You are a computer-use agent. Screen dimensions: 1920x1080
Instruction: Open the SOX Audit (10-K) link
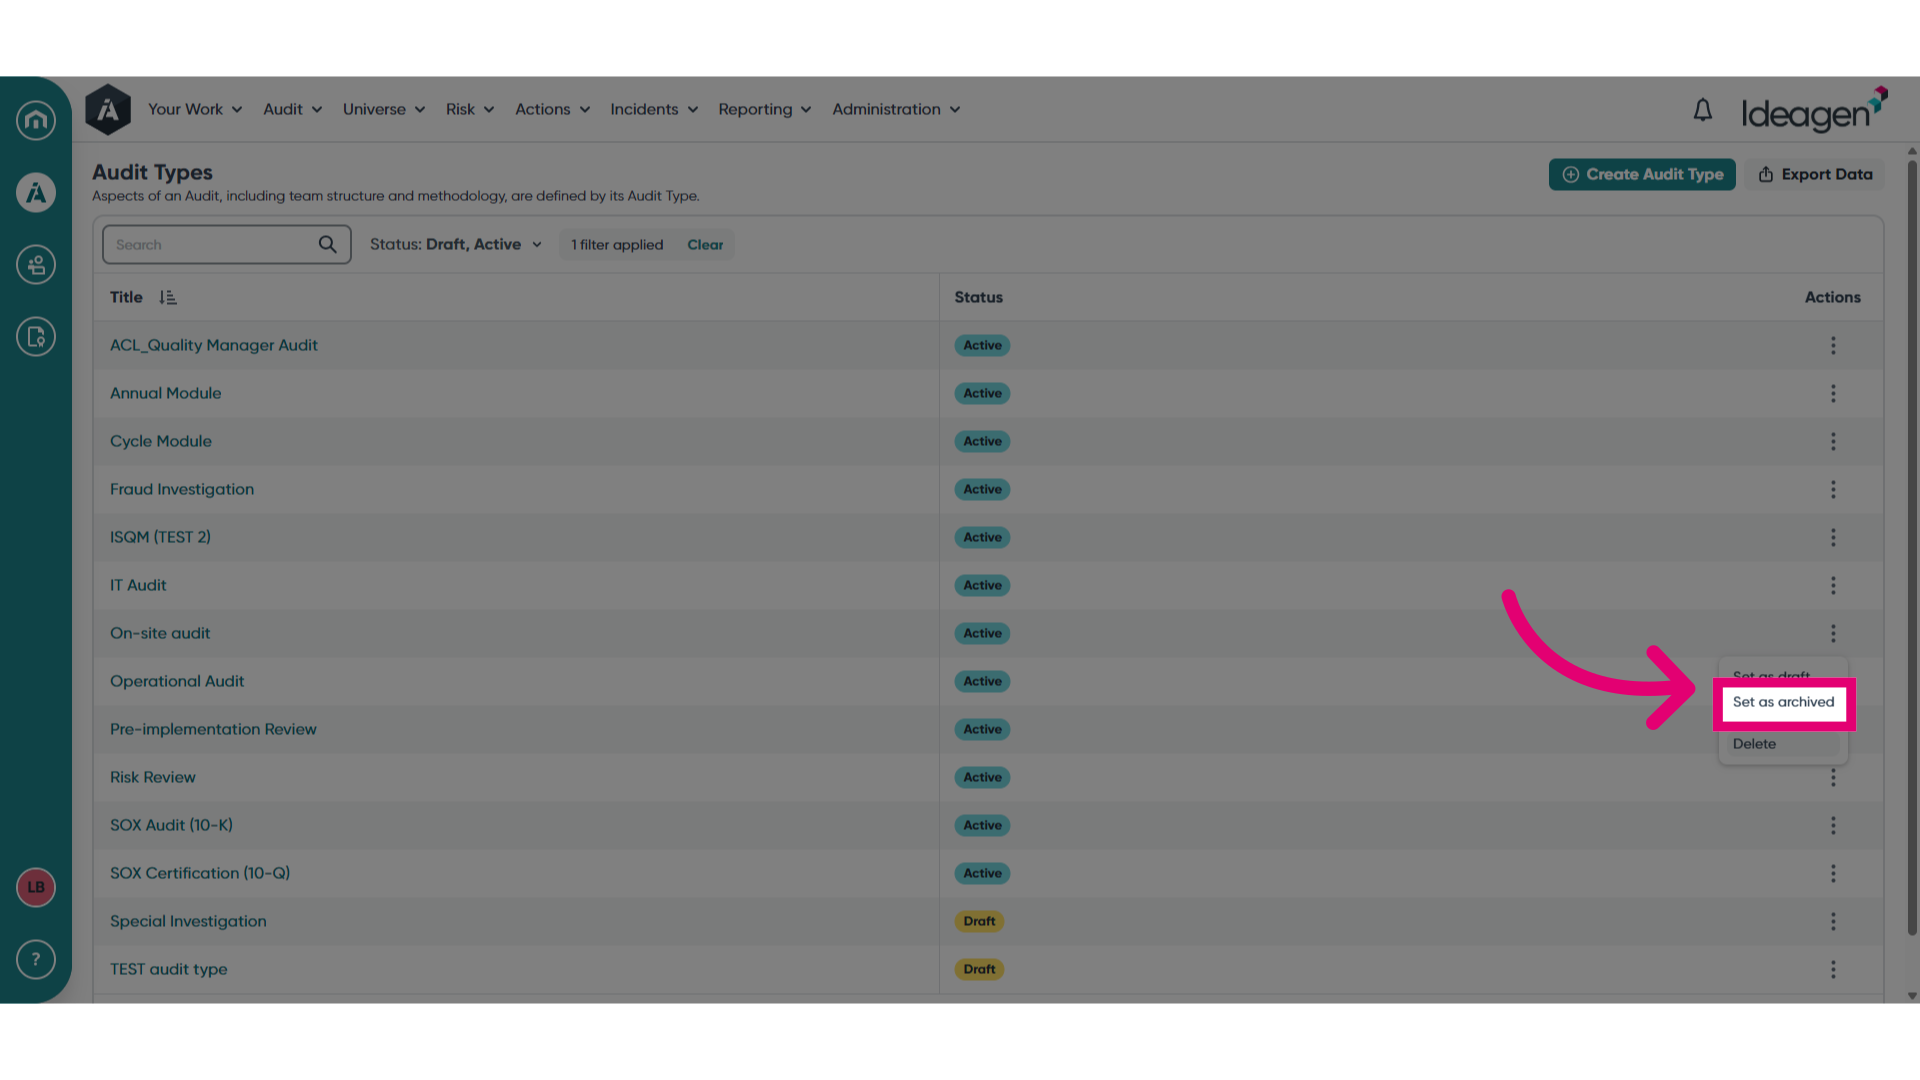pos(171,825)
